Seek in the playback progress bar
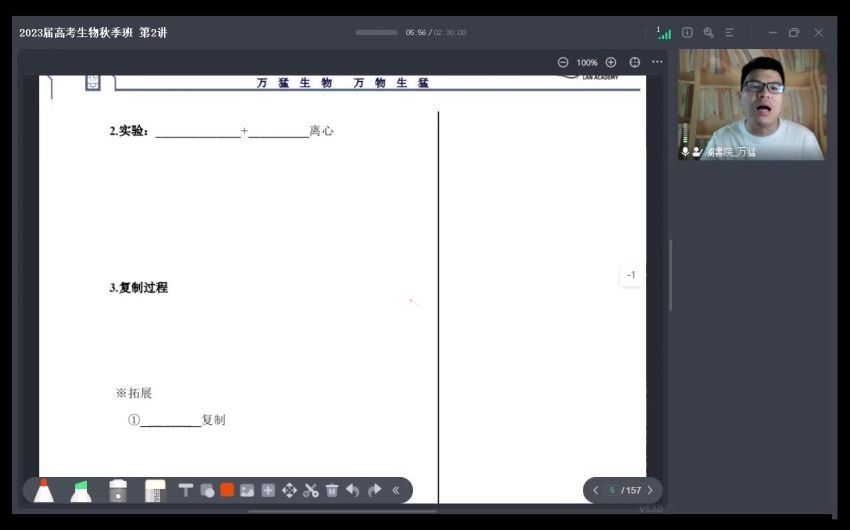850x530 pixels. [x=376, y=33]
